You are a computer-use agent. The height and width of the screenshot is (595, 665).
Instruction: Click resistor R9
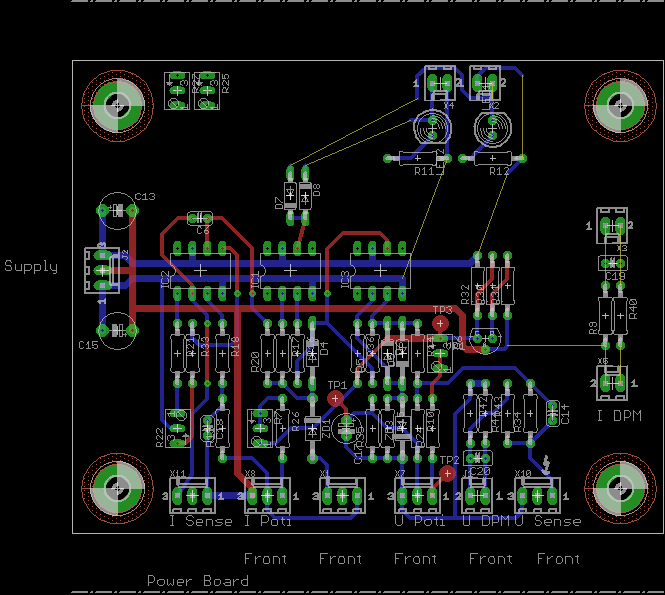pos(605,316)
